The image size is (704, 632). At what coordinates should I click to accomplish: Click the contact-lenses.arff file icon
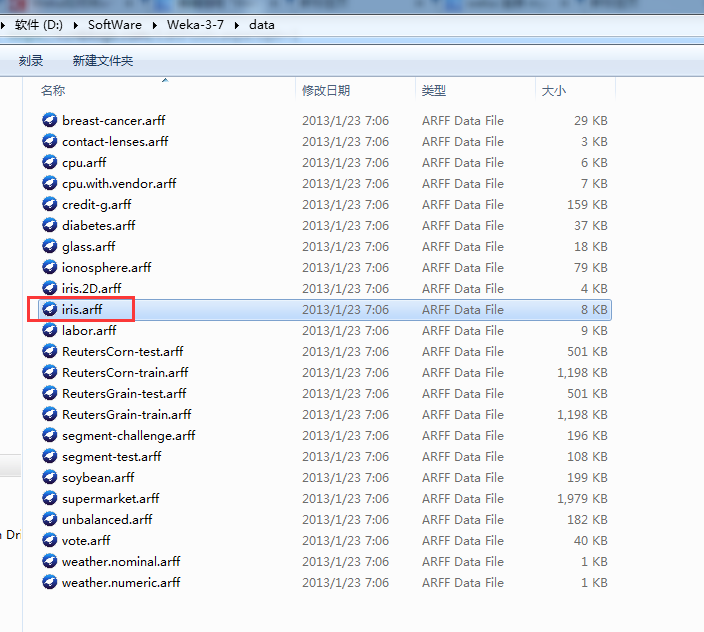tap(49, 141)
